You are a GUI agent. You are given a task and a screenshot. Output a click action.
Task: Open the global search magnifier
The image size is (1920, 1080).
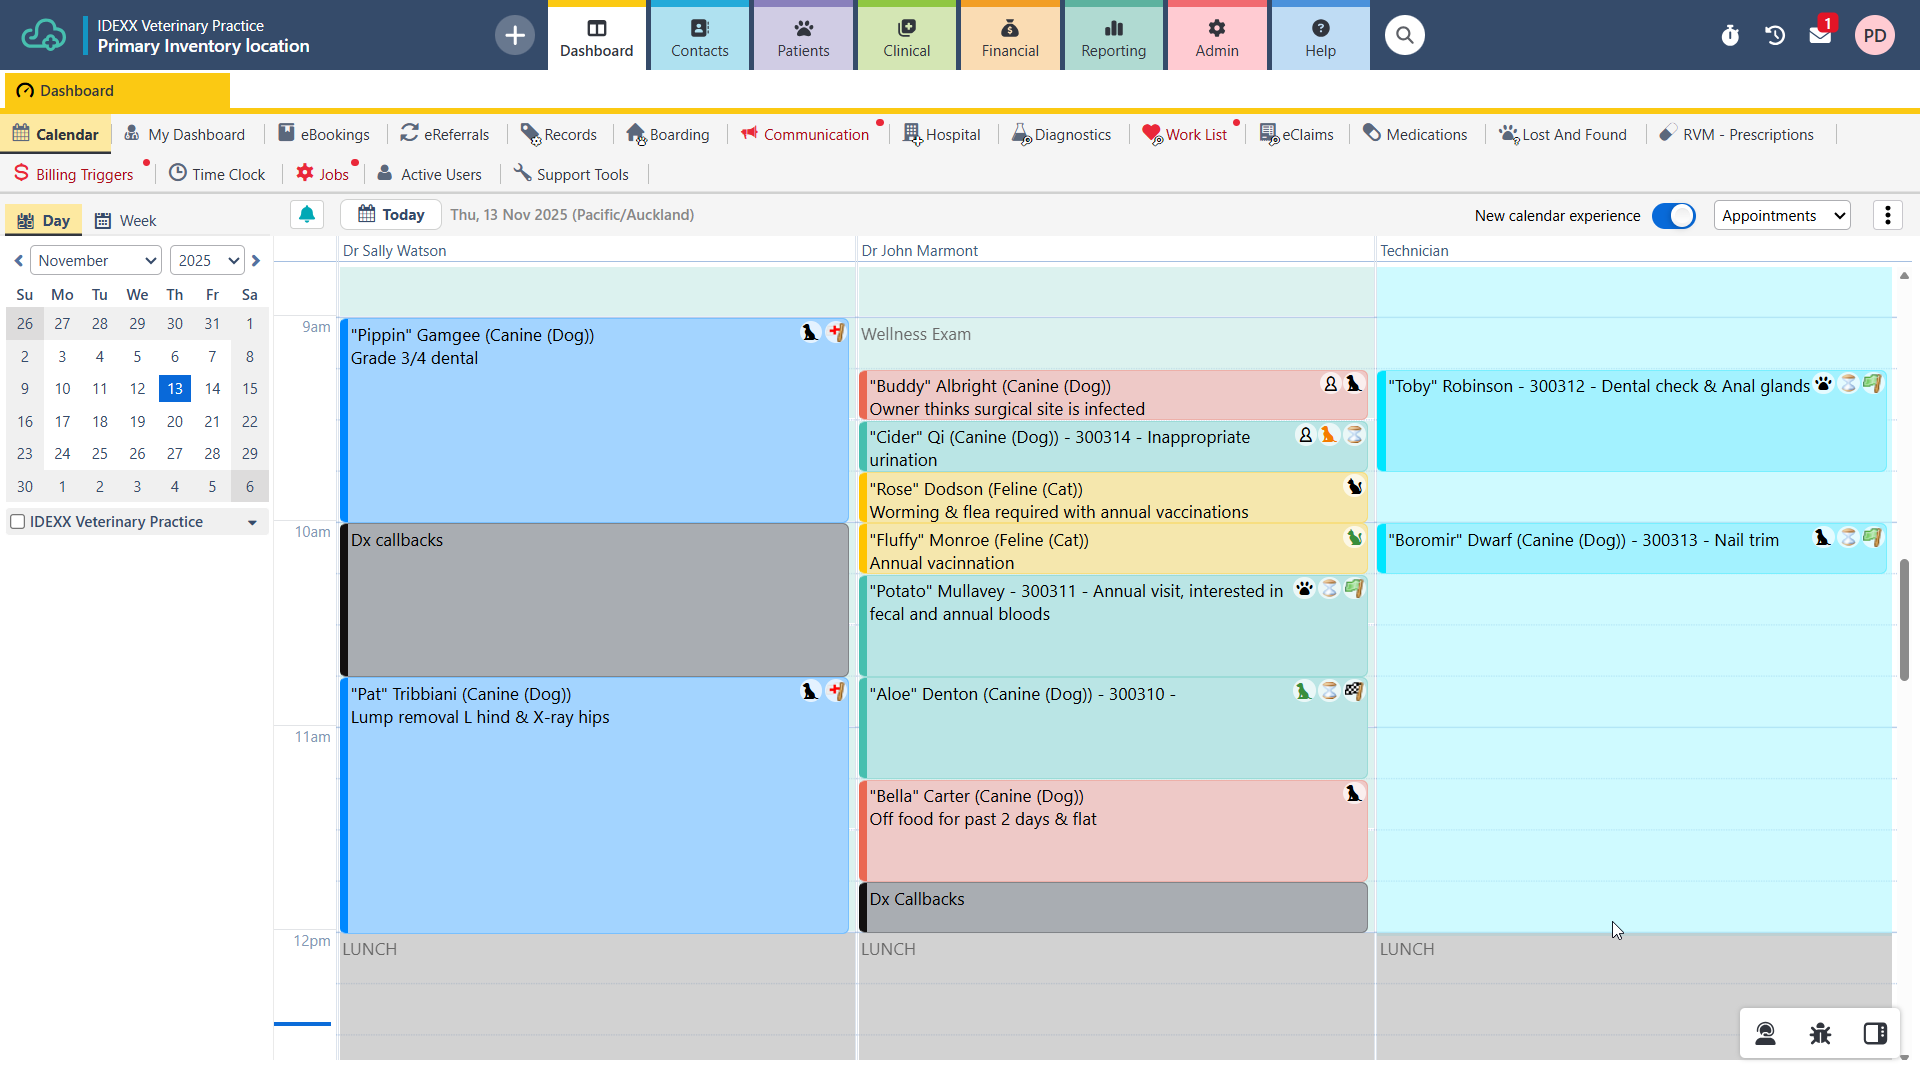[x=1404, y=35]
